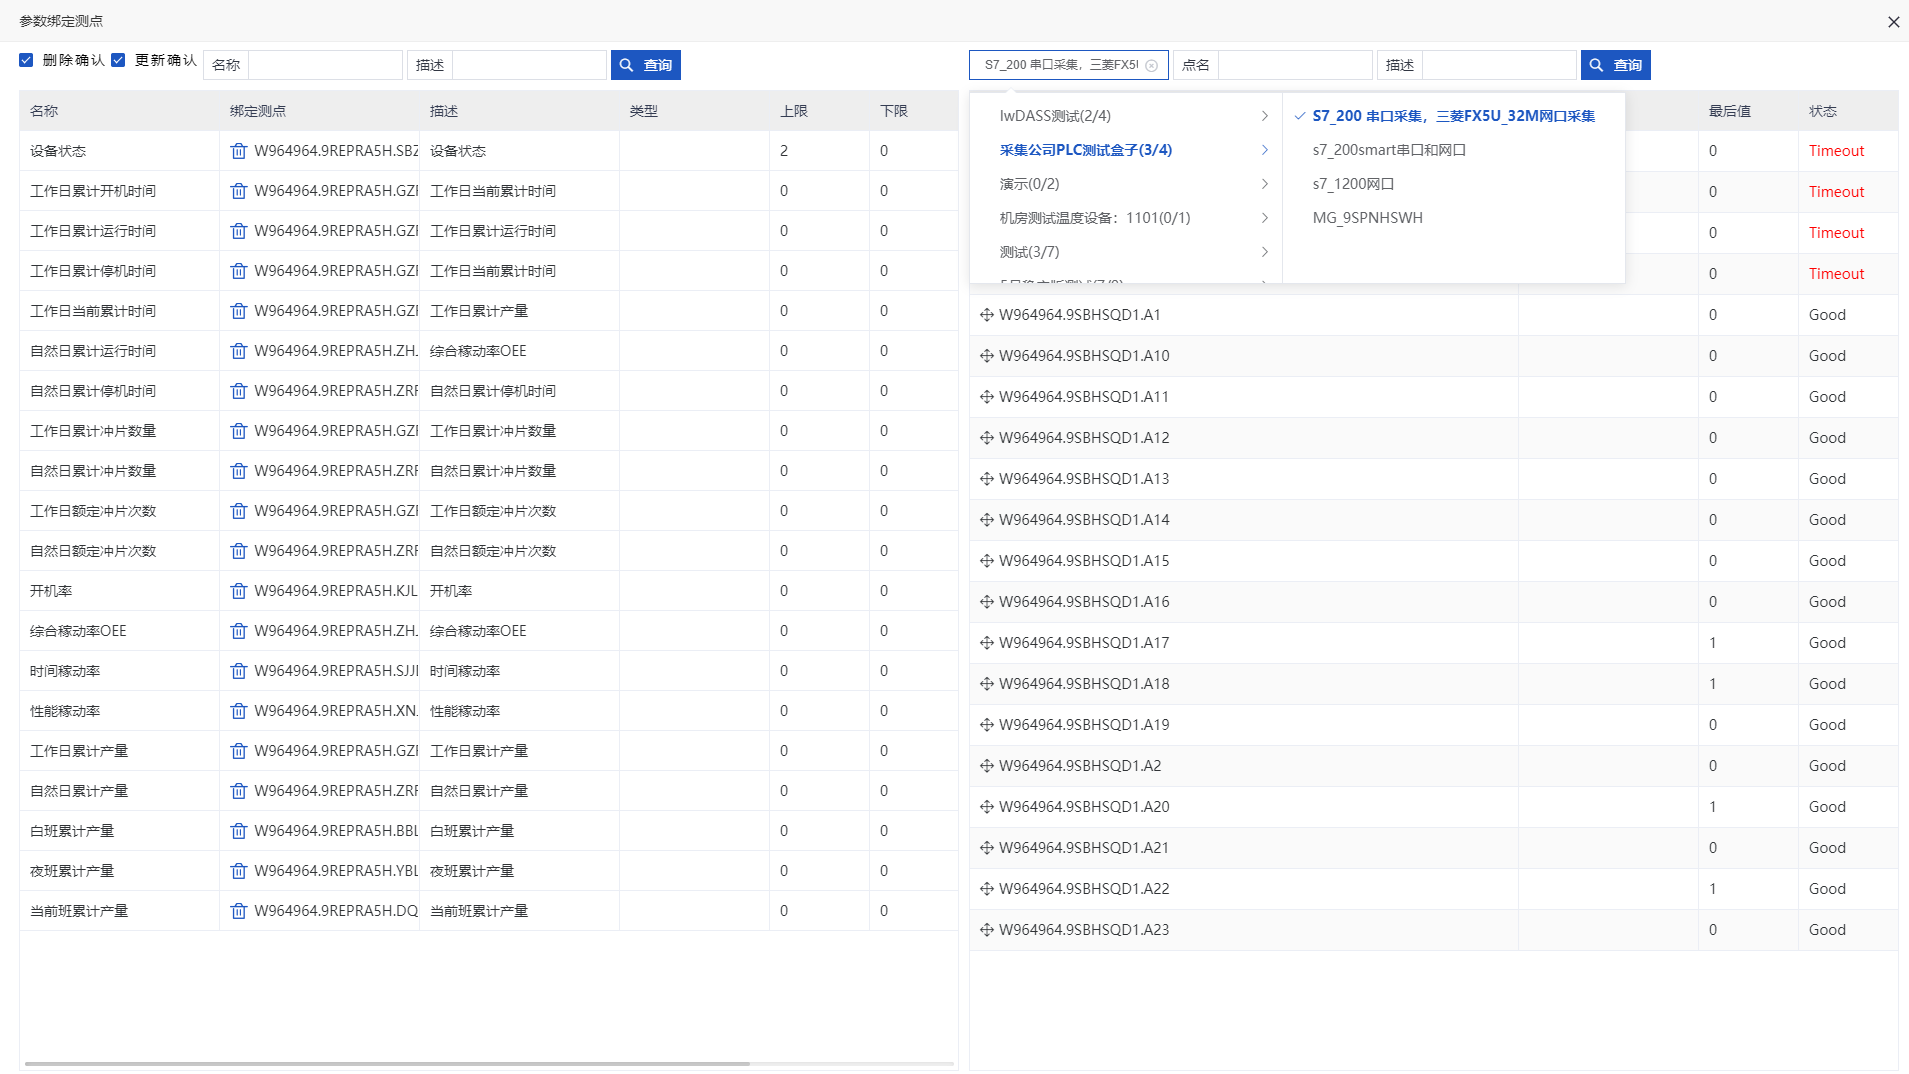
Task: Close the 参数绑定测点 dialog
Action: tap(1893, 21)
